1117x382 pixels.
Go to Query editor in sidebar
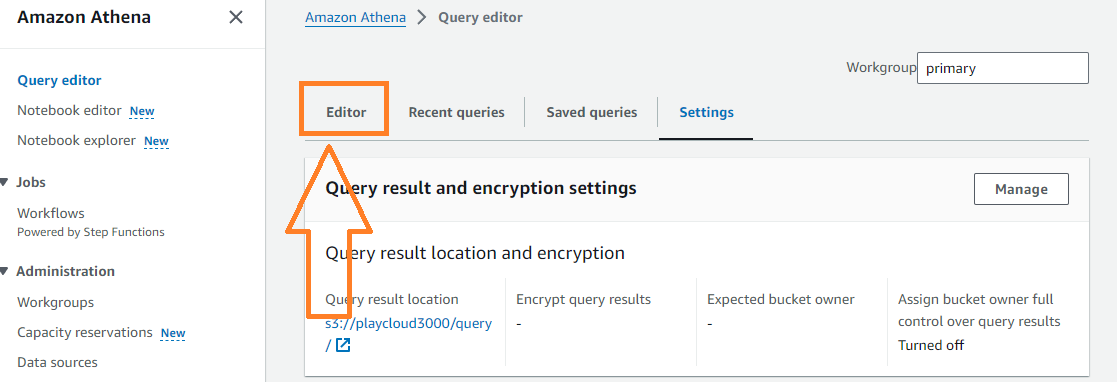click(x=59, y=81)
